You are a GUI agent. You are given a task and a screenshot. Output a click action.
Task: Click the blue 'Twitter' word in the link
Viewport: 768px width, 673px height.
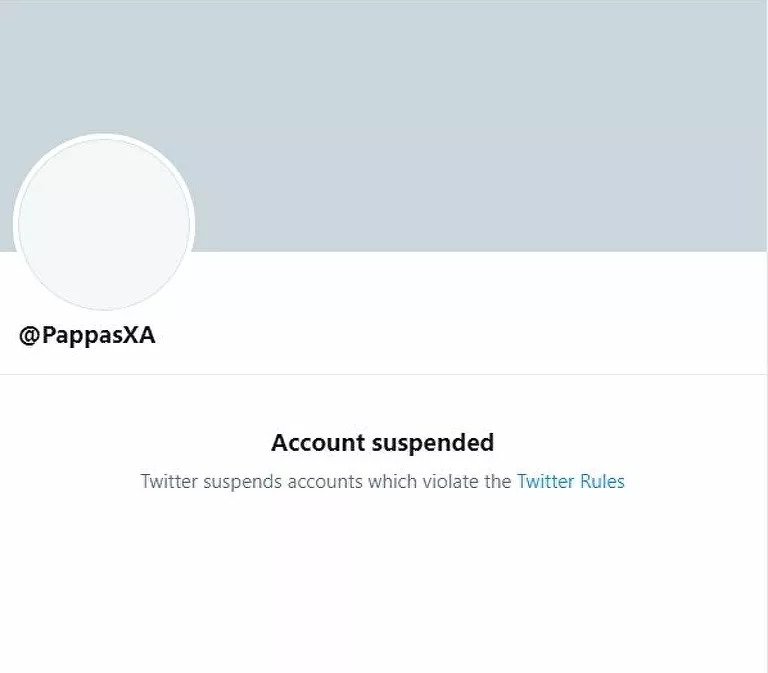point(546,481)
